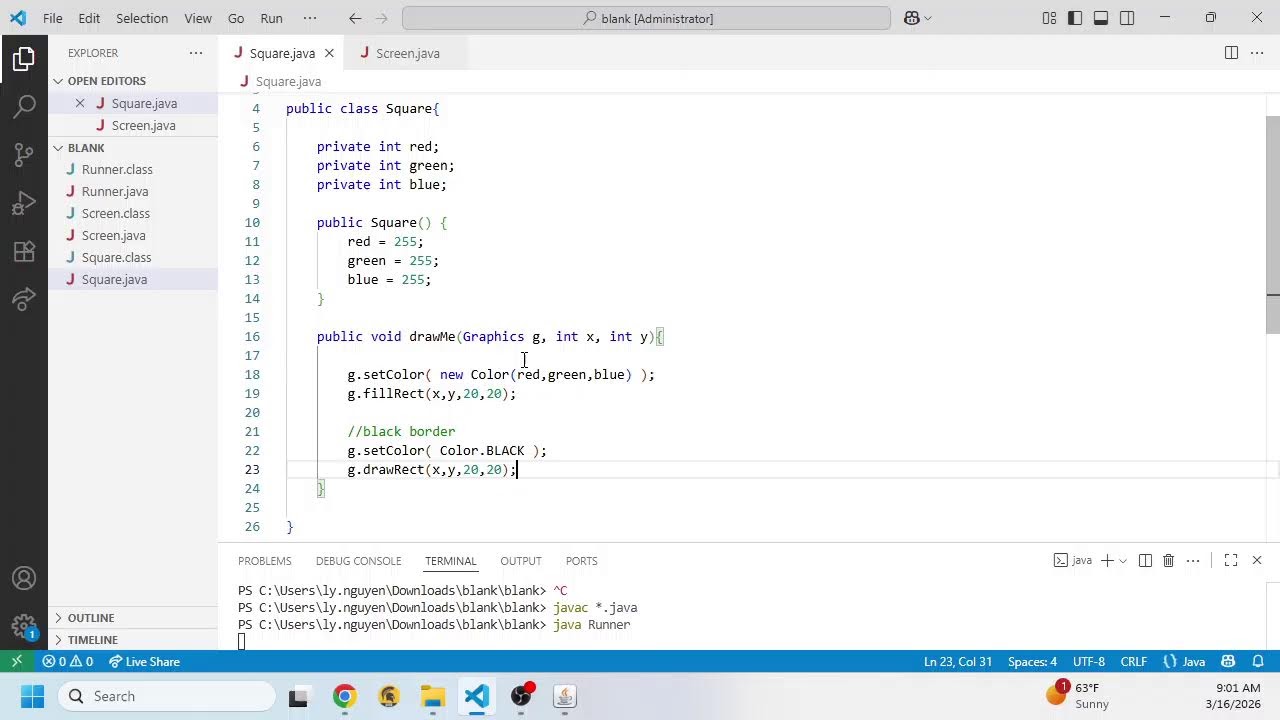The width and height of the screenshot is (1280, 720).
Task: Open the notifications bell in status bar
Action: 1257,661
